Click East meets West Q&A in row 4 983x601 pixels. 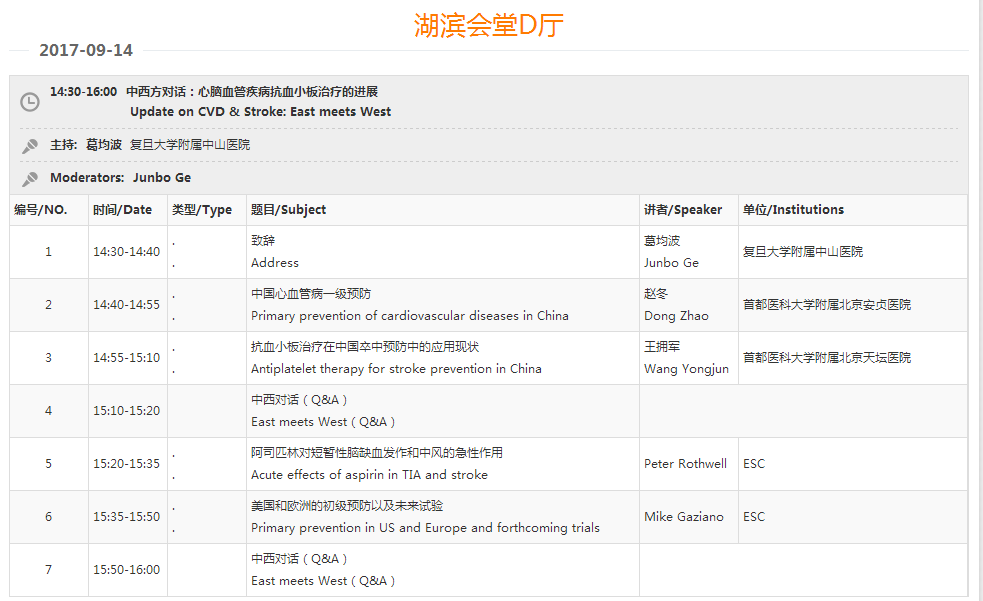323,422
